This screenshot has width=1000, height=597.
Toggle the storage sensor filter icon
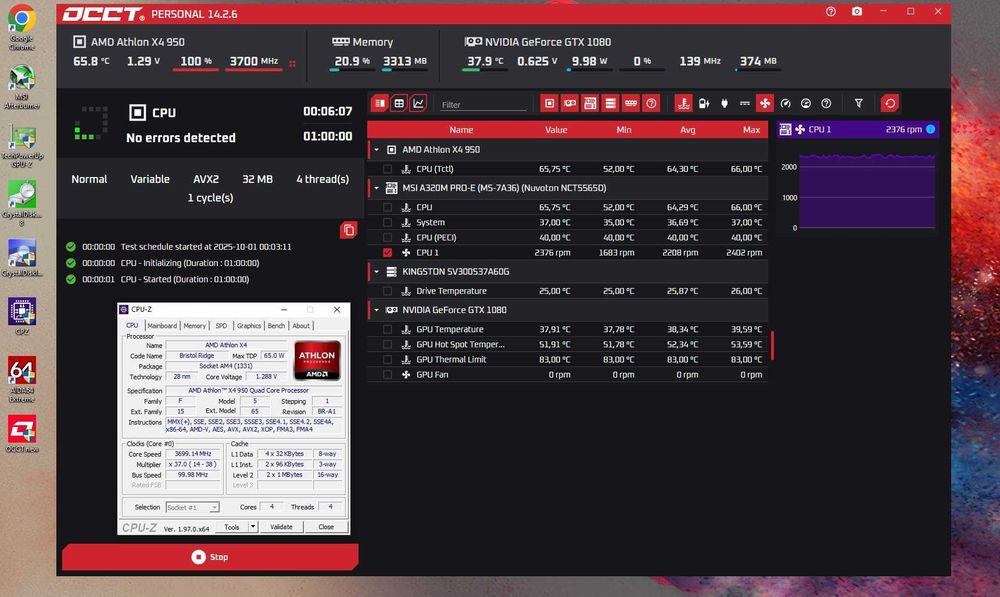[610, 103]
